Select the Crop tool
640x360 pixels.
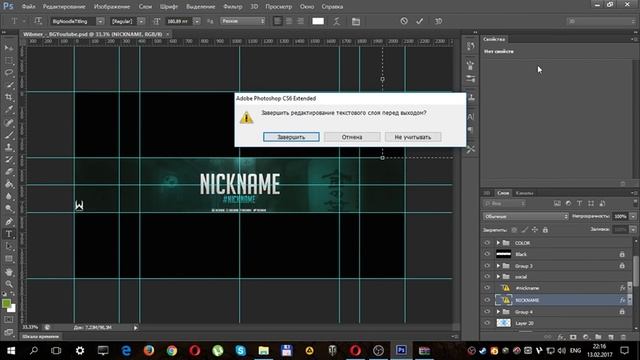(x=9, y=97)
